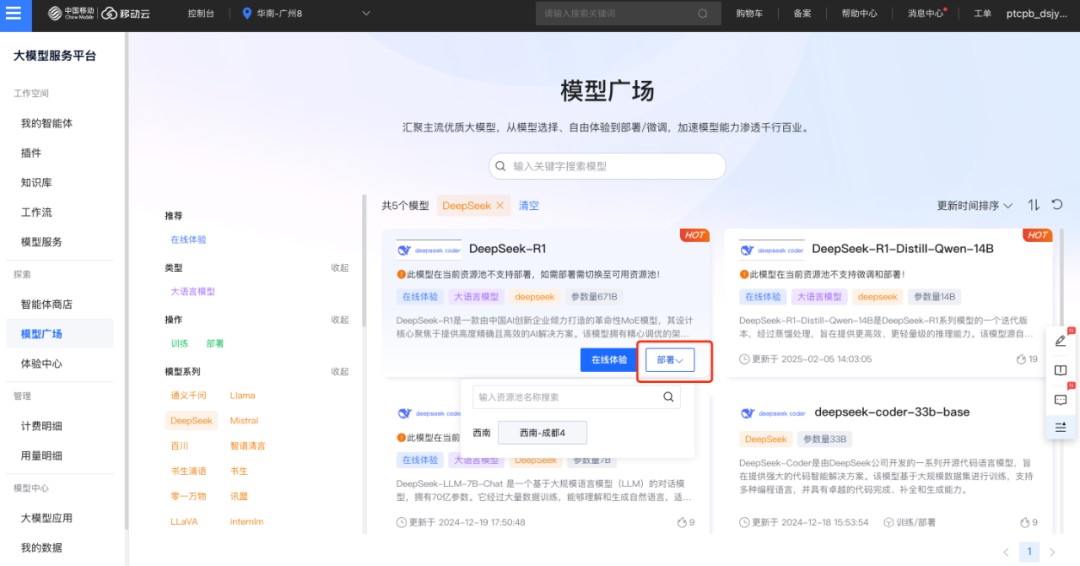
Task: Open 帮助中心 in the header
Action: 859,14
